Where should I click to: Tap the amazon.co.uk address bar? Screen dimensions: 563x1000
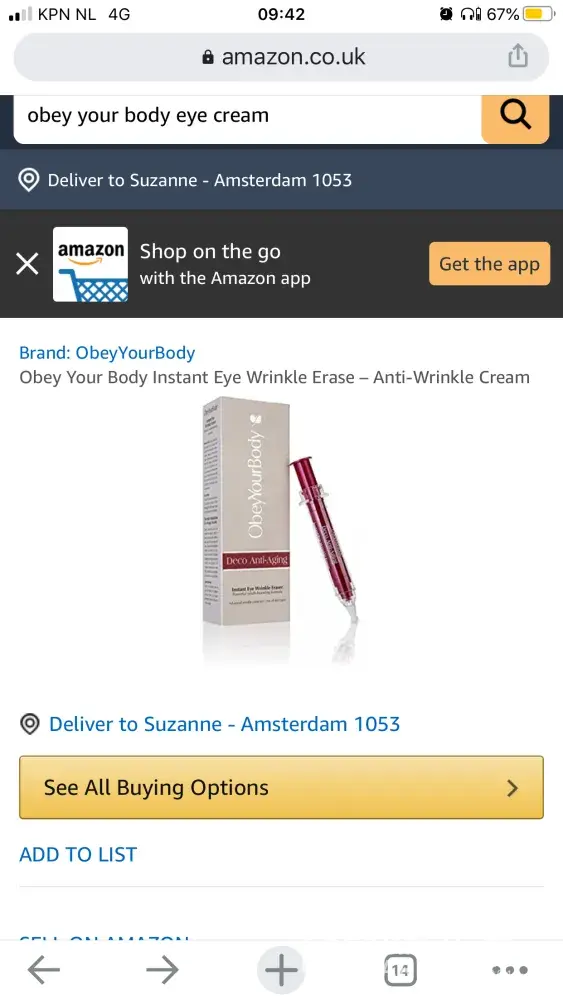281,57
